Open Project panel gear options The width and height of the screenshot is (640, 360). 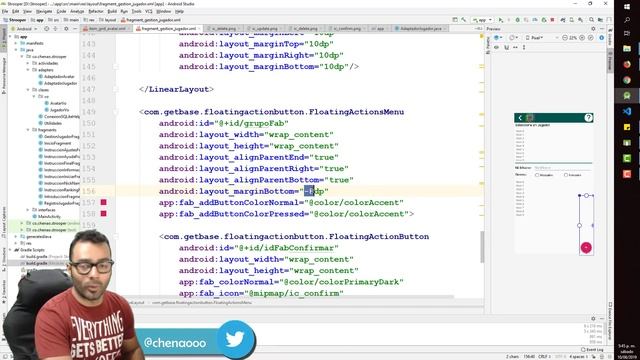pos(66,29)
